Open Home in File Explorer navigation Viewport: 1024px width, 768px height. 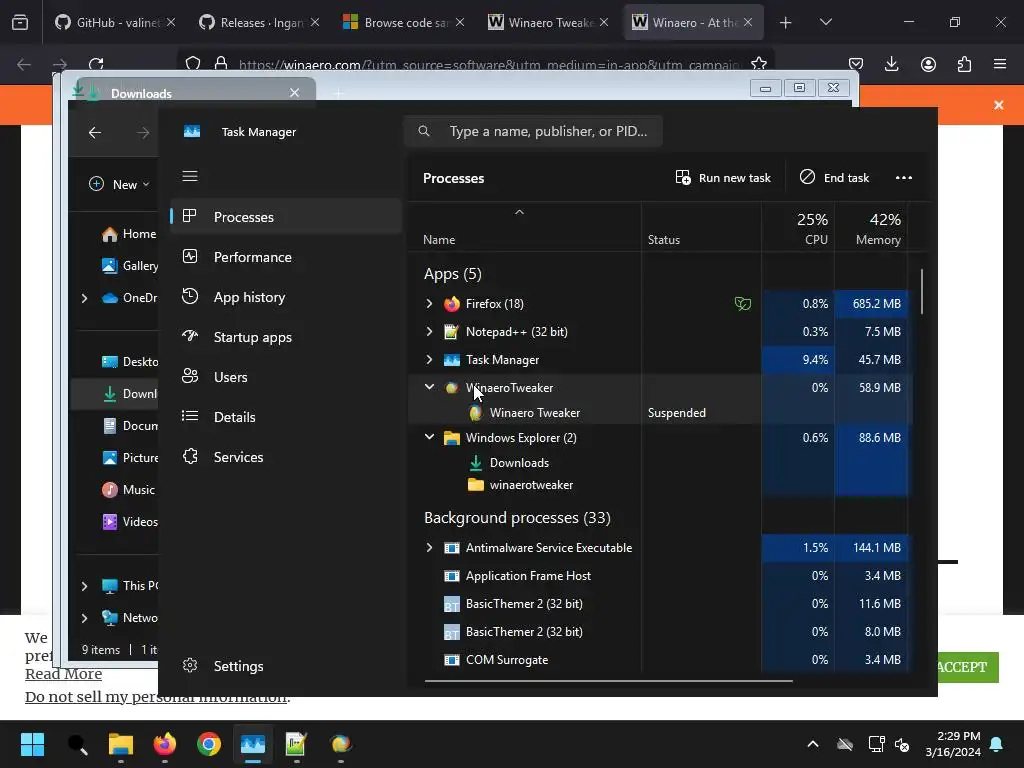tap(129, 234)
